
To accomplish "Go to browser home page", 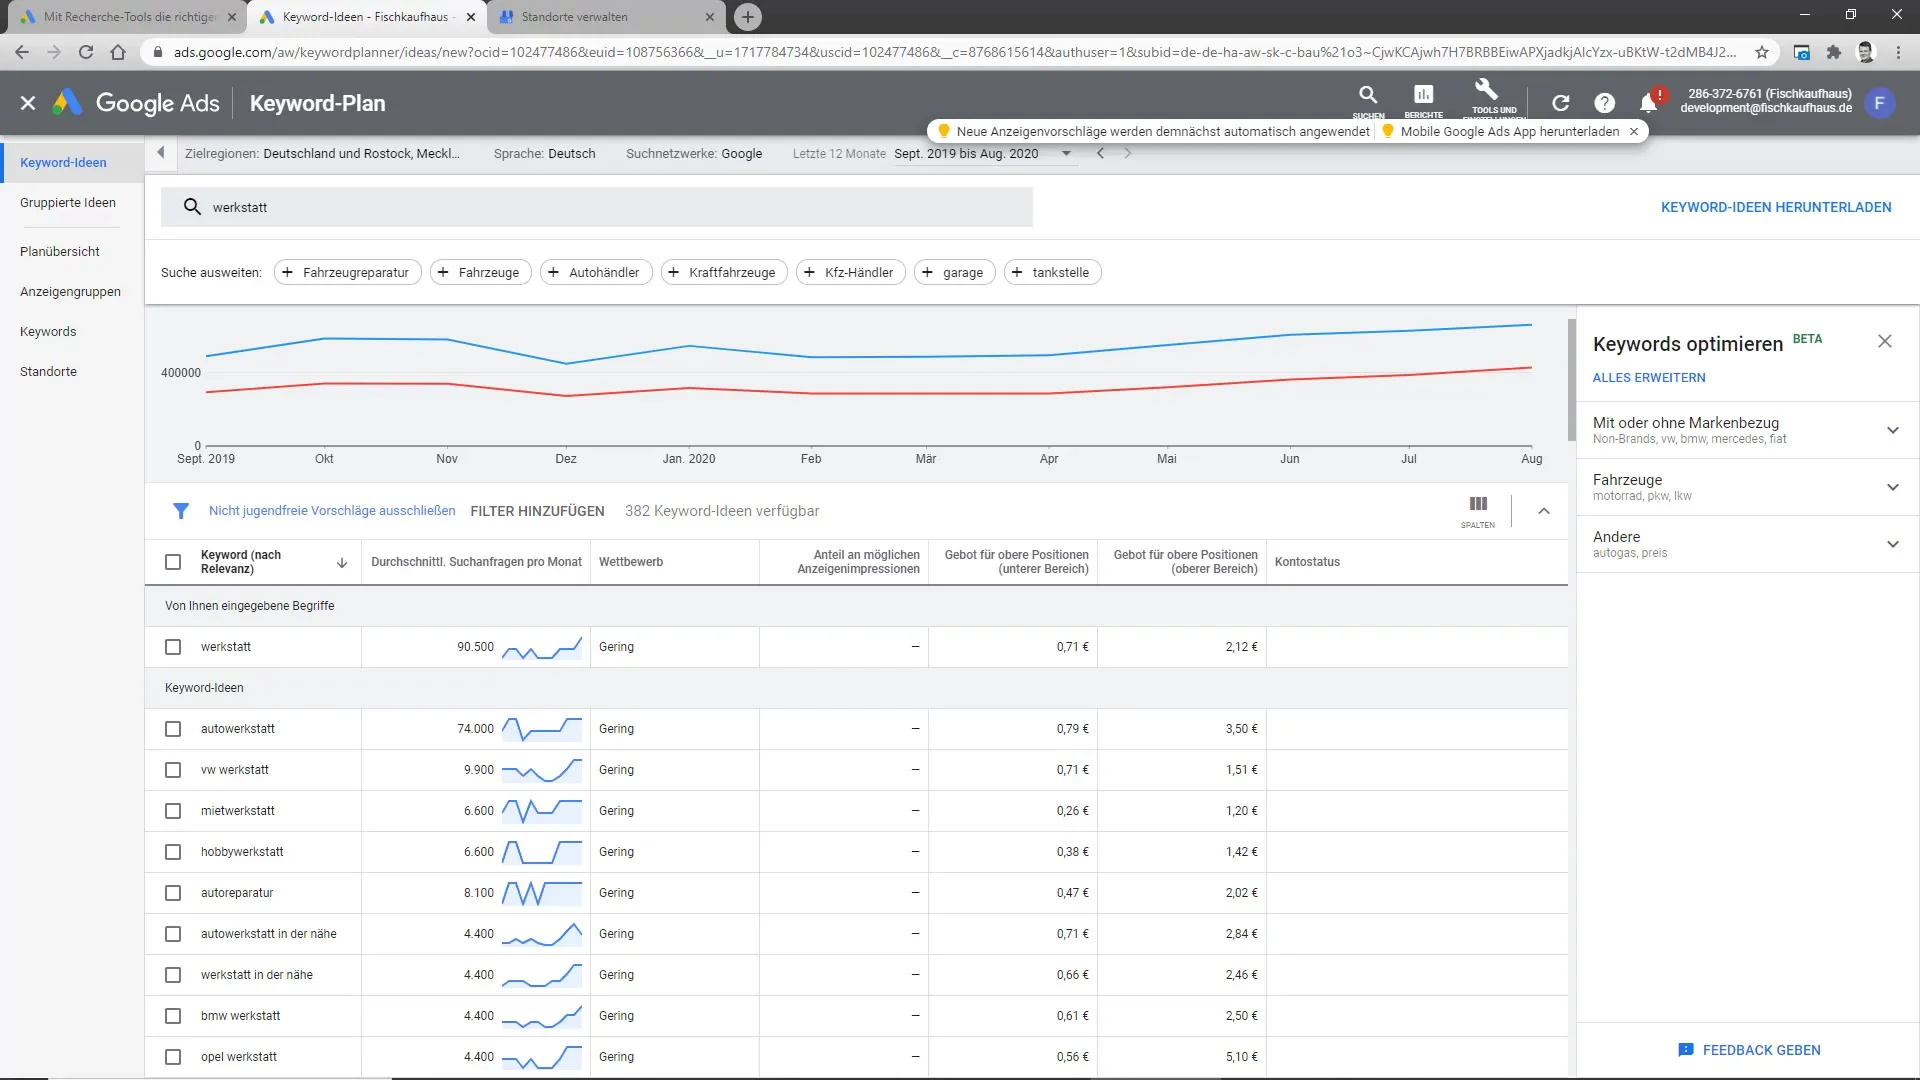I will [x=118, y=52].
